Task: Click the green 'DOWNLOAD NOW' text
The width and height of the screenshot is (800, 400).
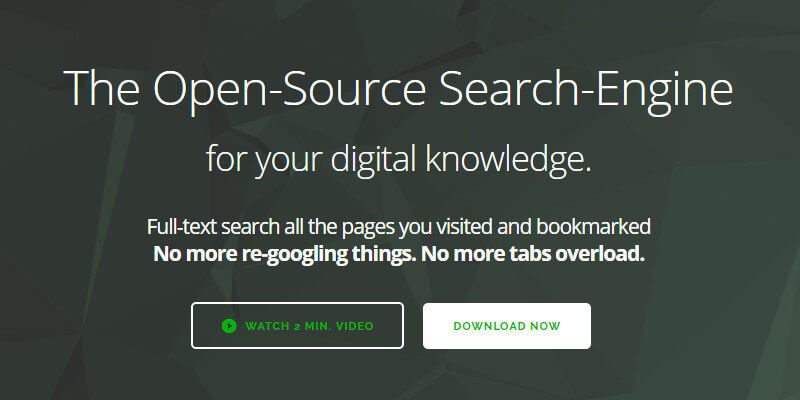Action: (507, 326)
